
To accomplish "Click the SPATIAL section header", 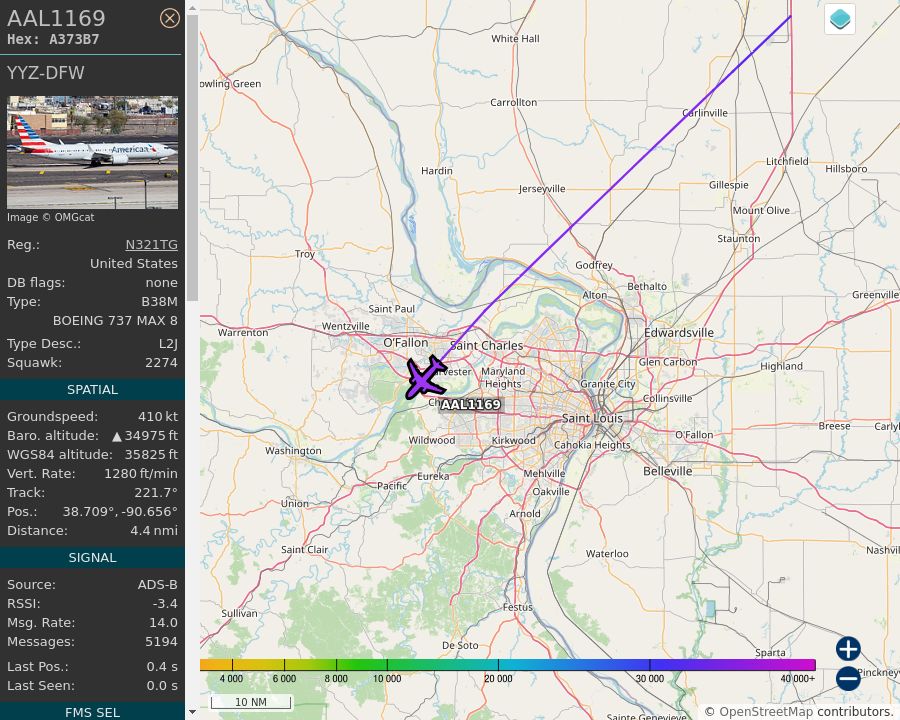I will click(x=92, y=389).
